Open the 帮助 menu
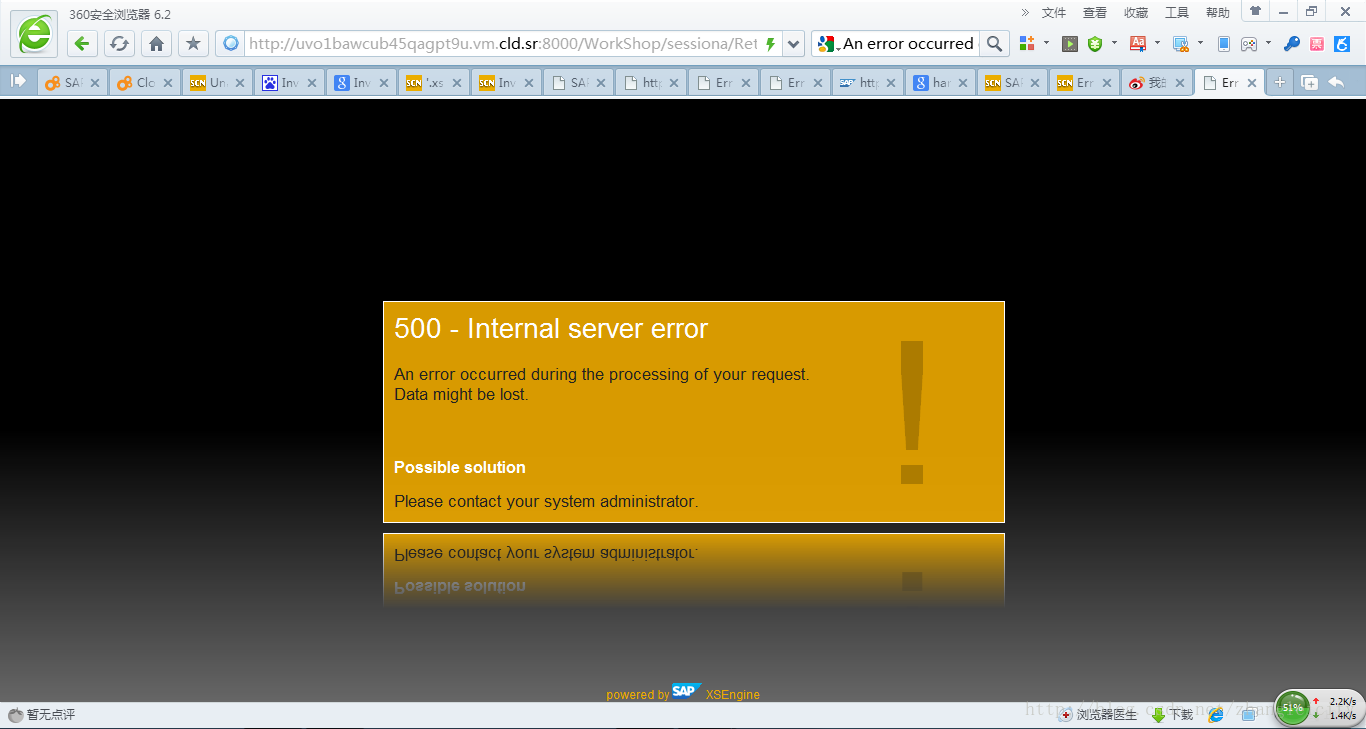1366x729 pixels. (x=1218, y=13)
